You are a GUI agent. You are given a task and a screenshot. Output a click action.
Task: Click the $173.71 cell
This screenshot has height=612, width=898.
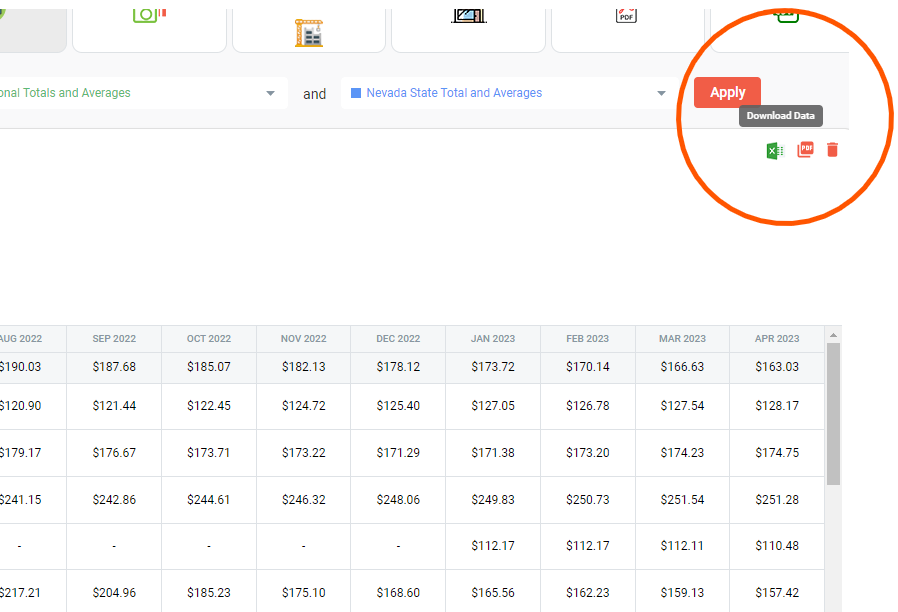pos(209,453)
